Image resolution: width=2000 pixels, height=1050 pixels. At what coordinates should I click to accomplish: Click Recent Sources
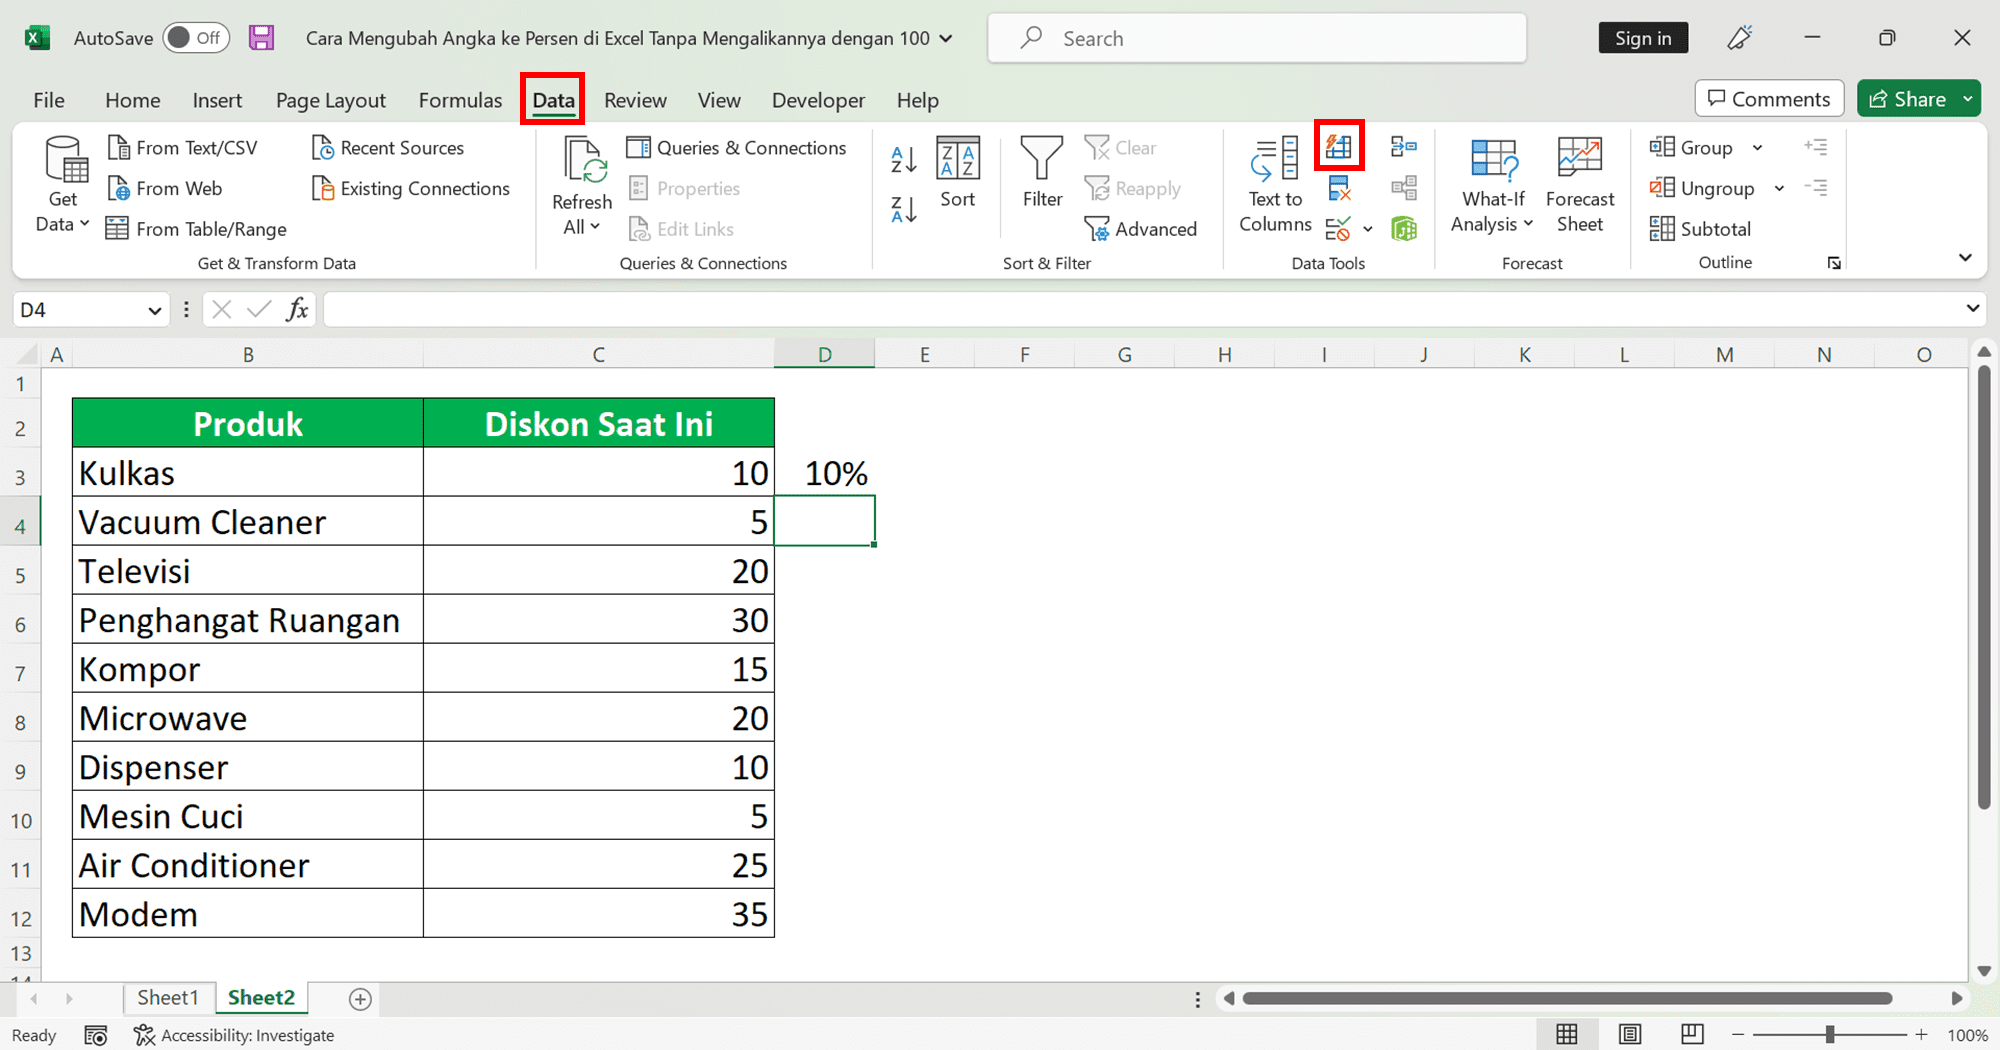coord(388,148)
